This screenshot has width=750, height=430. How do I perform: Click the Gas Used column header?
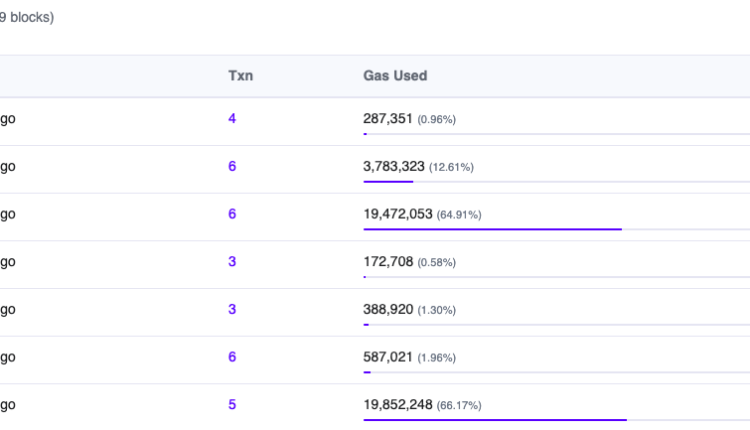395,76
